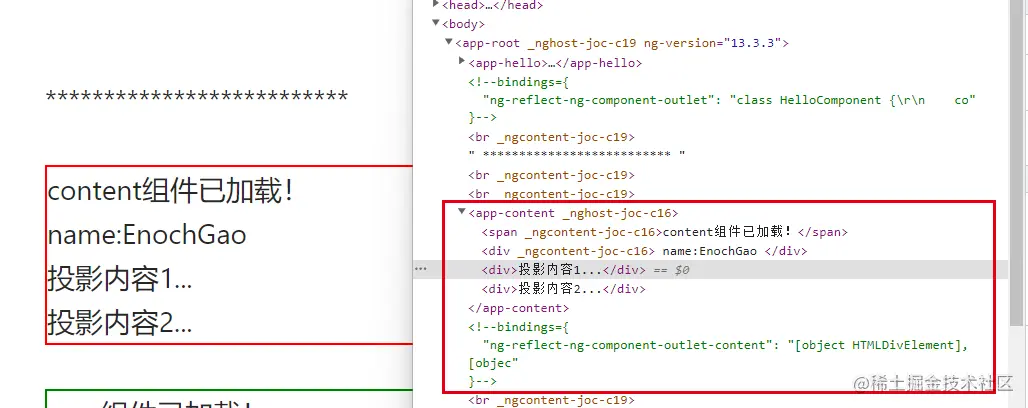1028x408 pixels.
Task: Click the body tag text
Action: coord(464,24)
